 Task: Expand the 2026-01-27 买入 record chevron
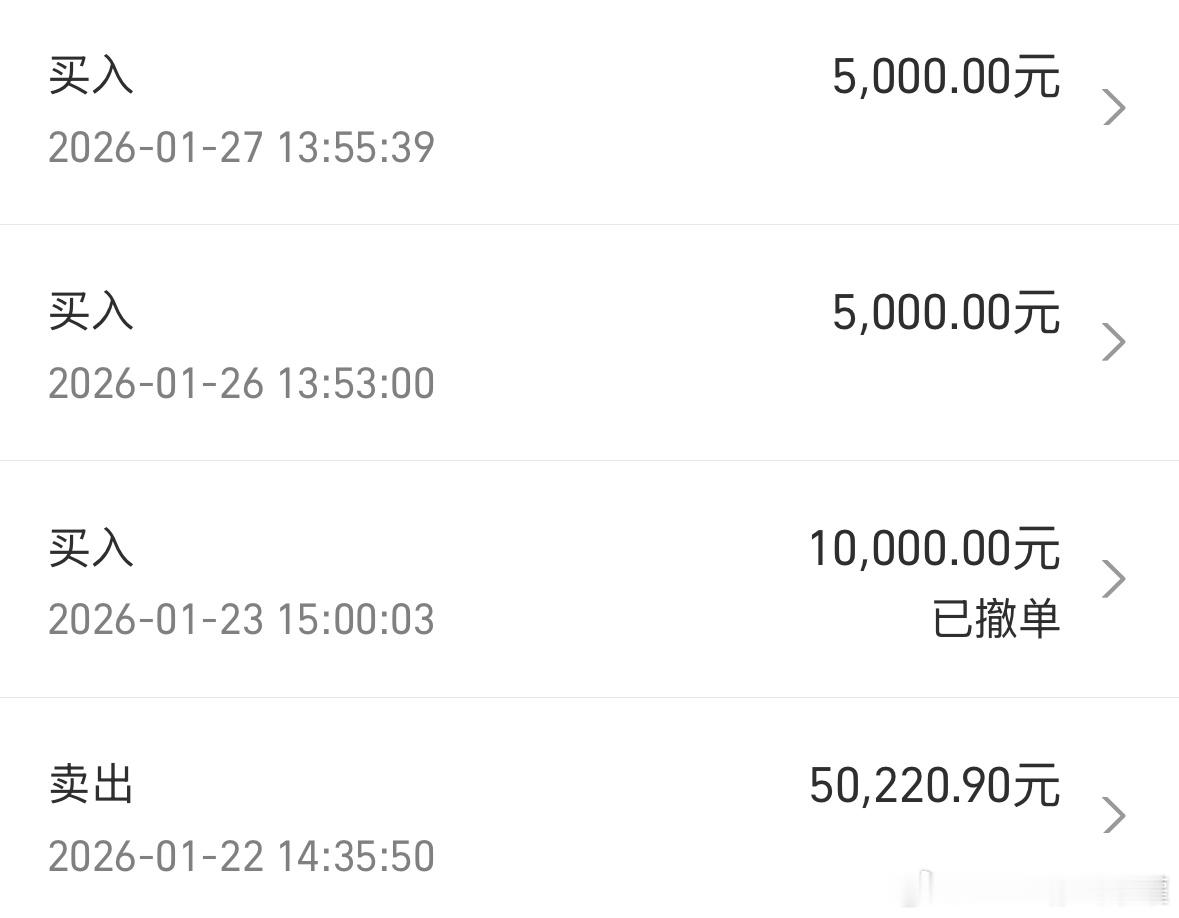1113,107
